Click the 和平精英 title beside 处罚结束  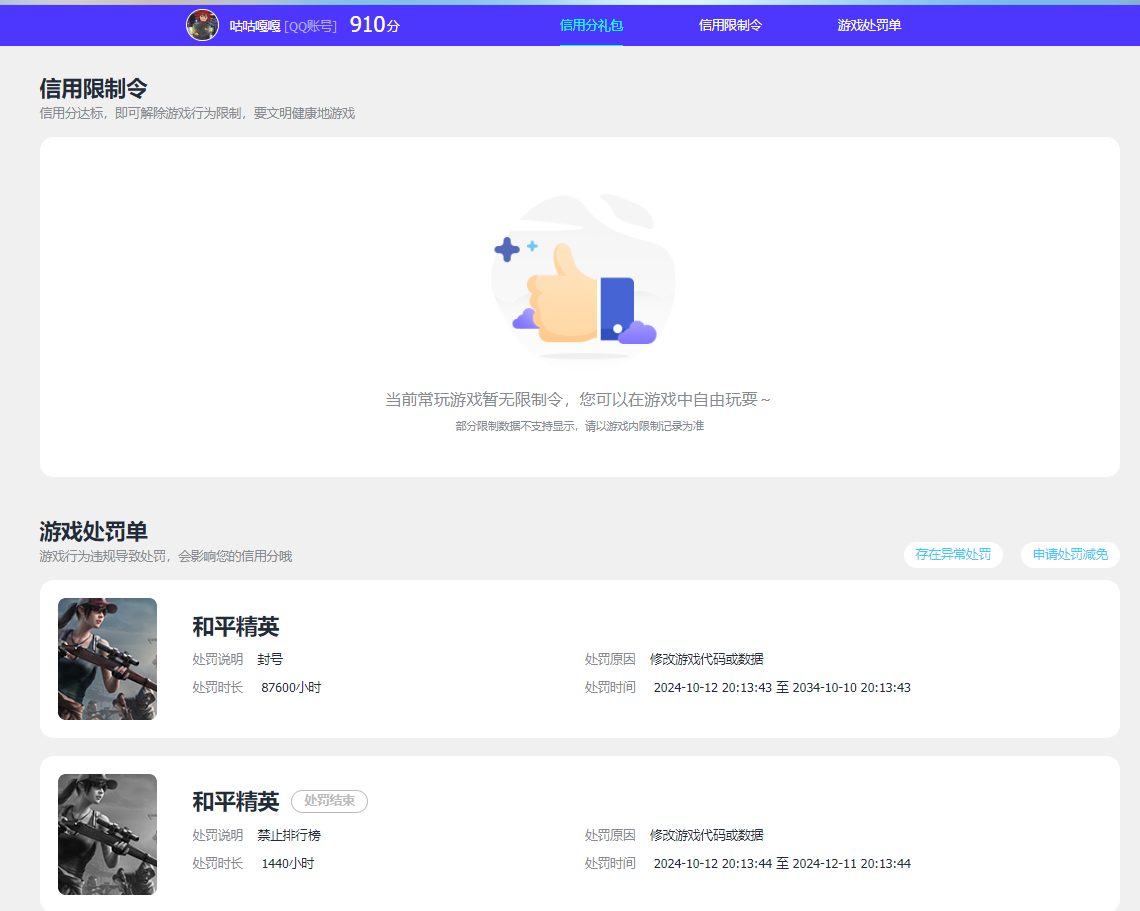[236, 801]
